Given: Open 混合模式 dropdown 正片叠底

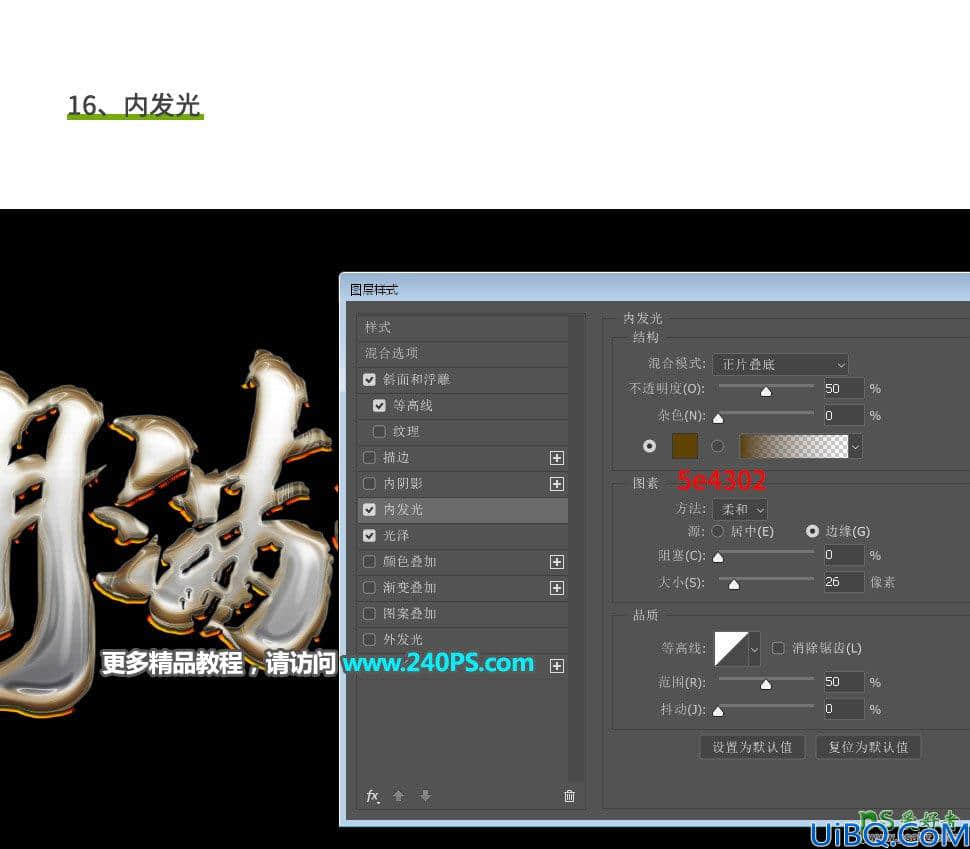Looking at the screenshot, I should pos(781,364).
